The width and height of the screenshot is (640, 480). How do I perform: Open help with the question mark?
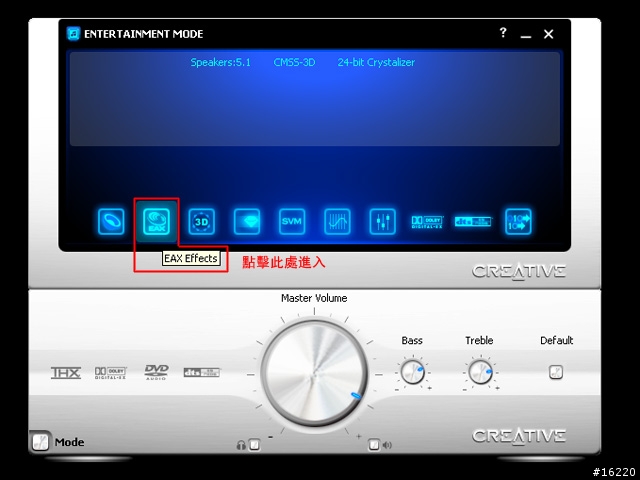(x=503, y=32)
